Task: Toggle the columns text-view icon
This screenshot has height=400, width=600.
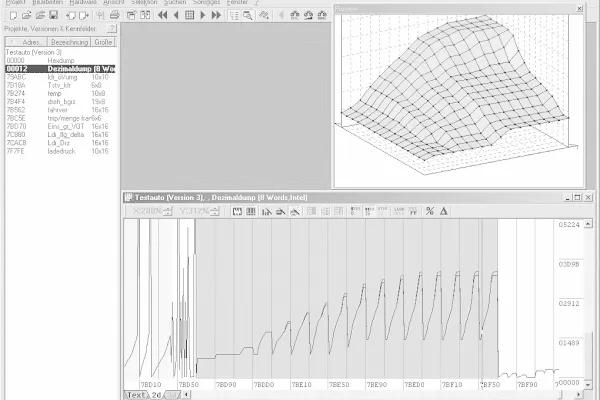Action: tap(251, 211)
